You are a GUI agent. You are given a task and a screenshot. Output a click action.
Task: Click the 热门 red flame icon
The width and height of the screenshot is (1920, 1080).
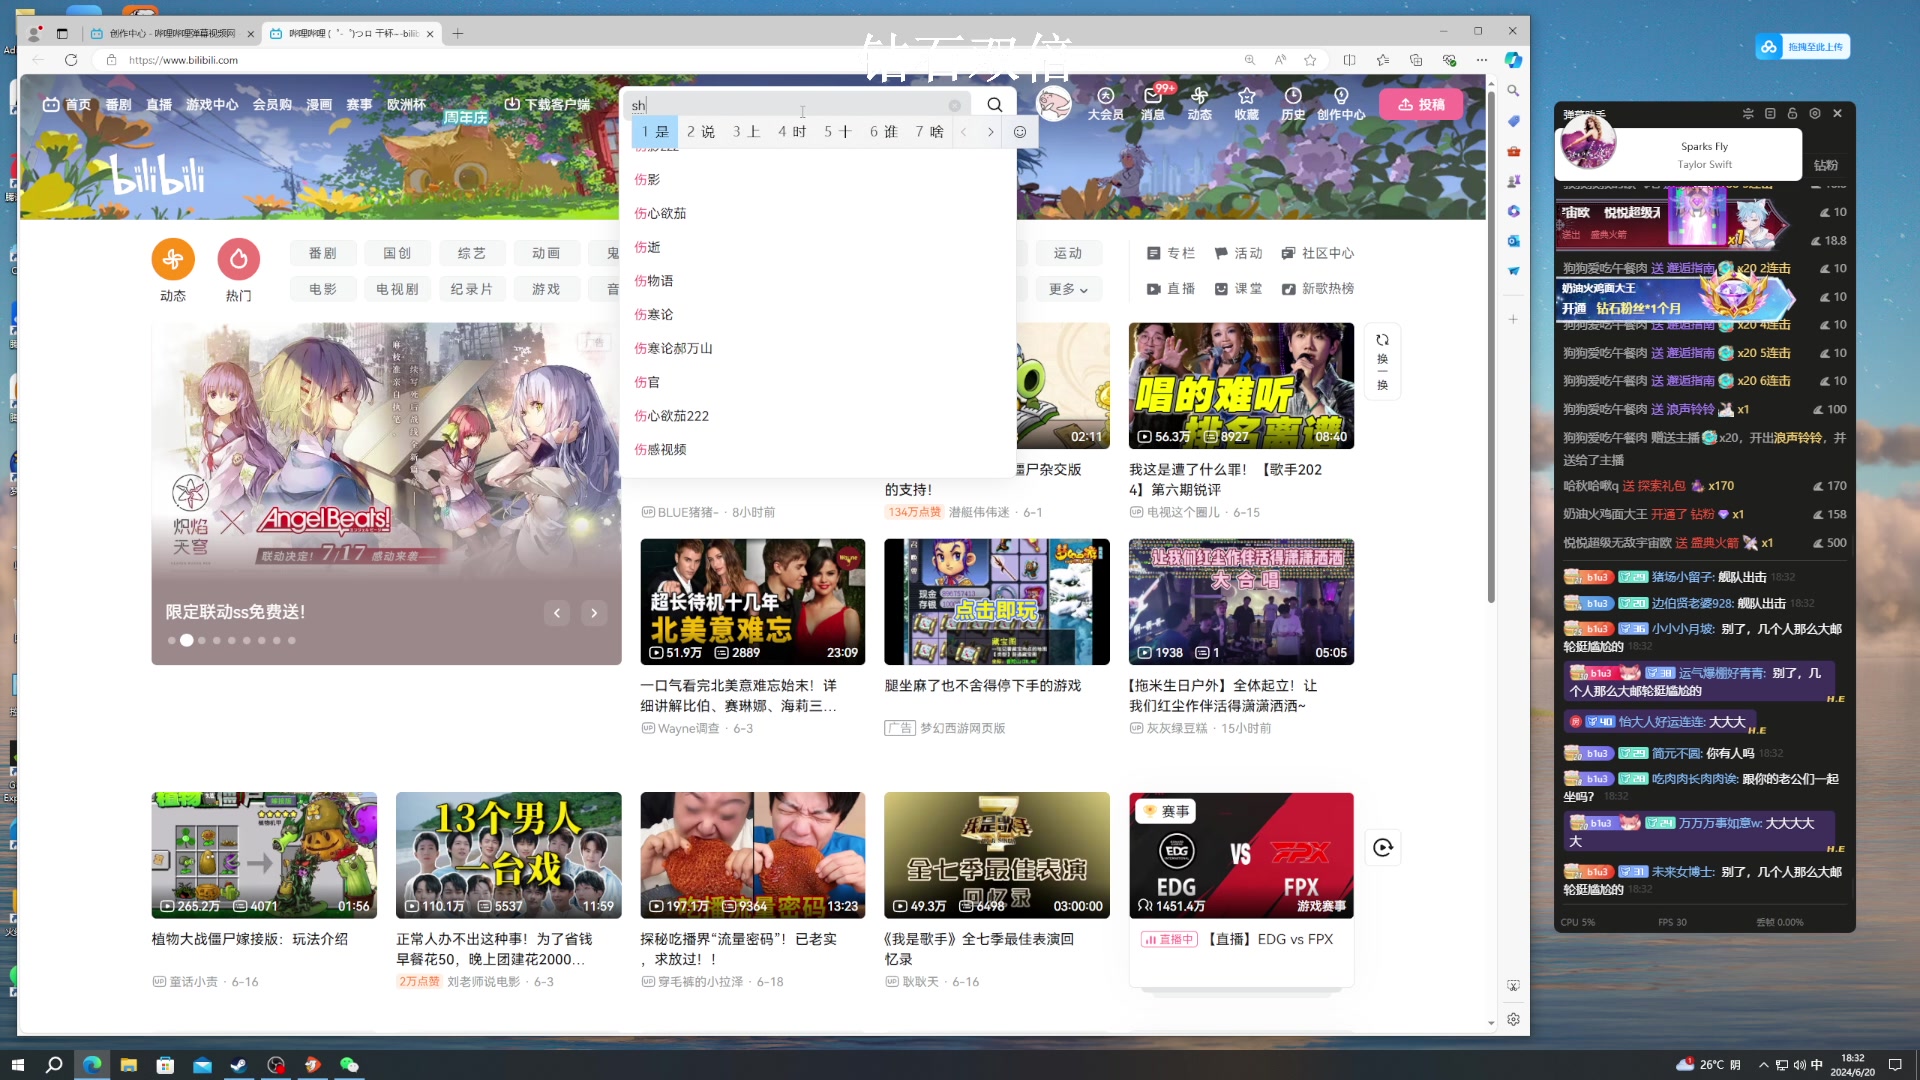(239, 260)
